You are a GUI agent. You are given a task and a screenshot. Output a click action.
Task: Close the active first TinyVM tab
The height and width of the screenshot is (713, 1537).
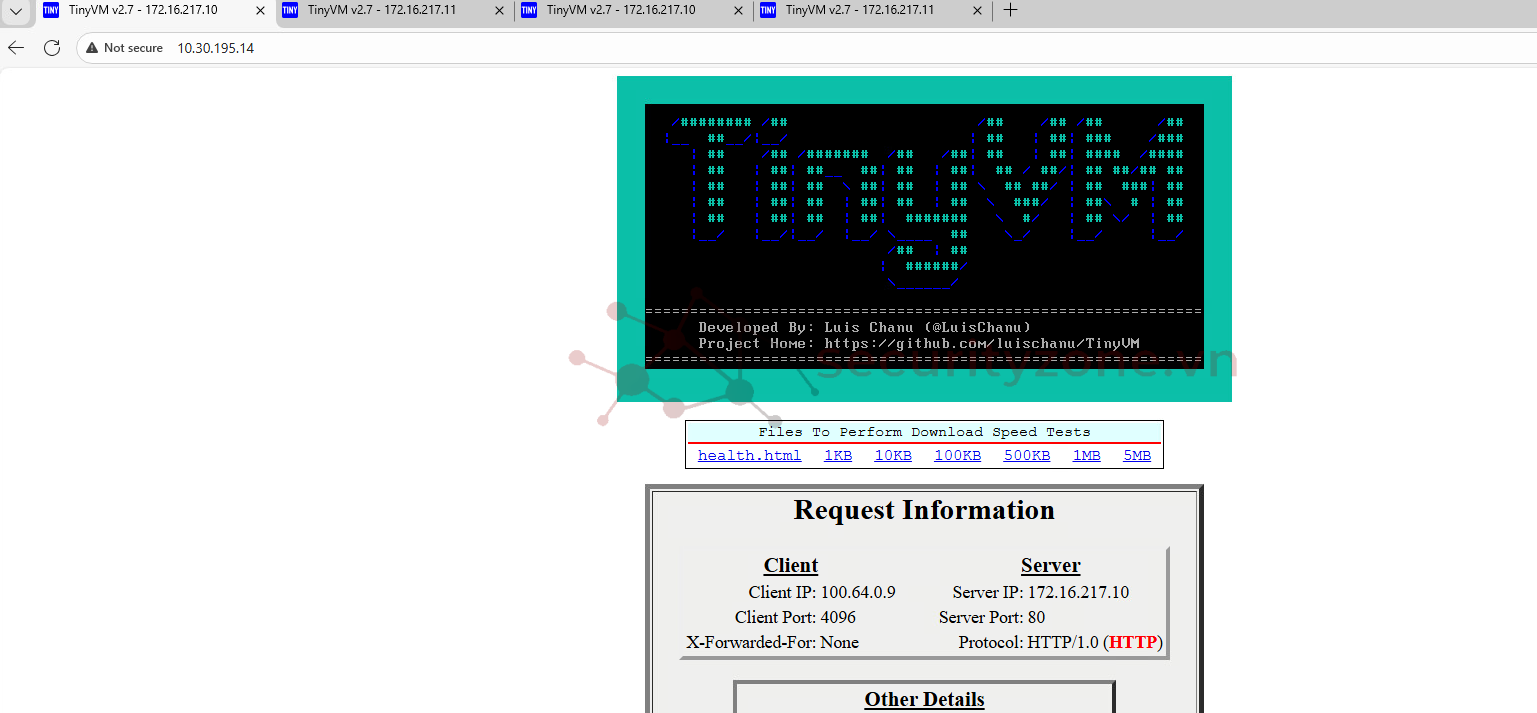pyautogui.click(x=260, y=11)
